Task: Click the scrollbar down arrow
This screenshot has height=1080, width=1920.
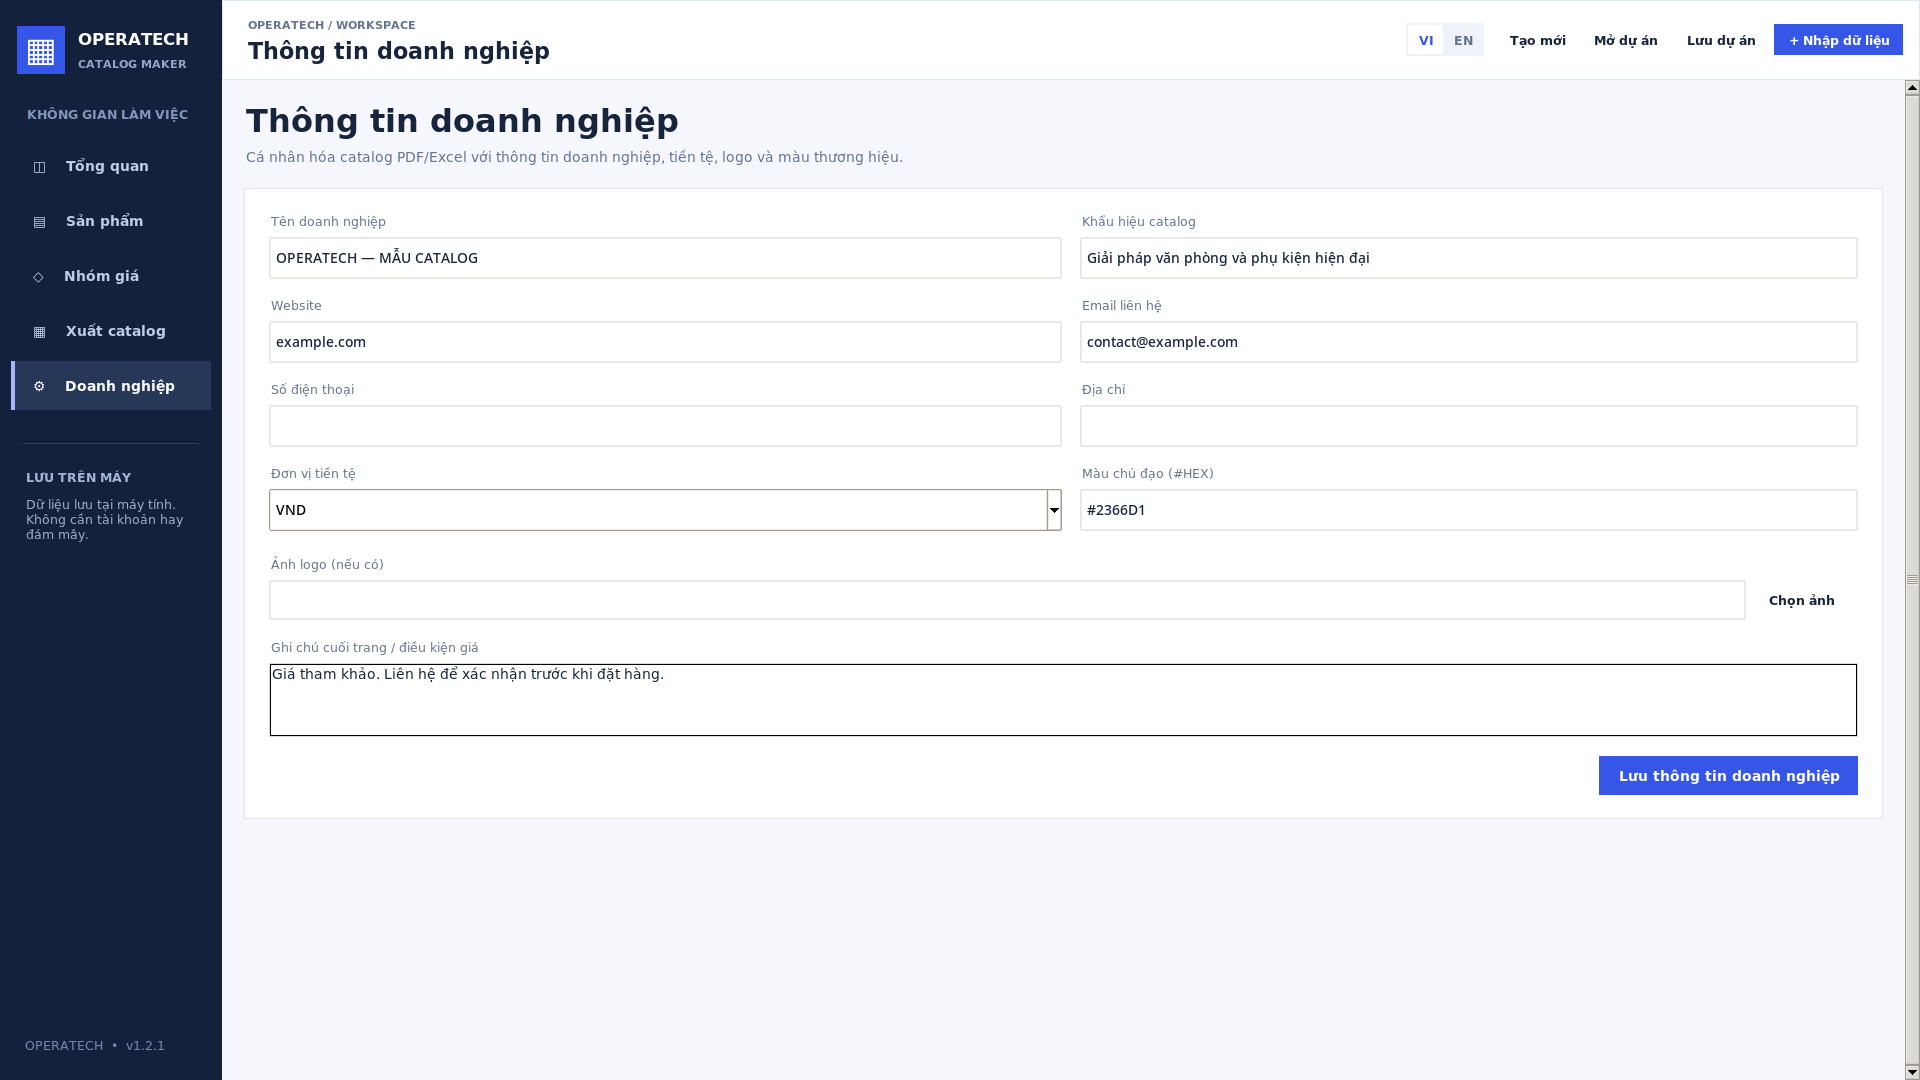Action: click(x=1912, y=1072)
